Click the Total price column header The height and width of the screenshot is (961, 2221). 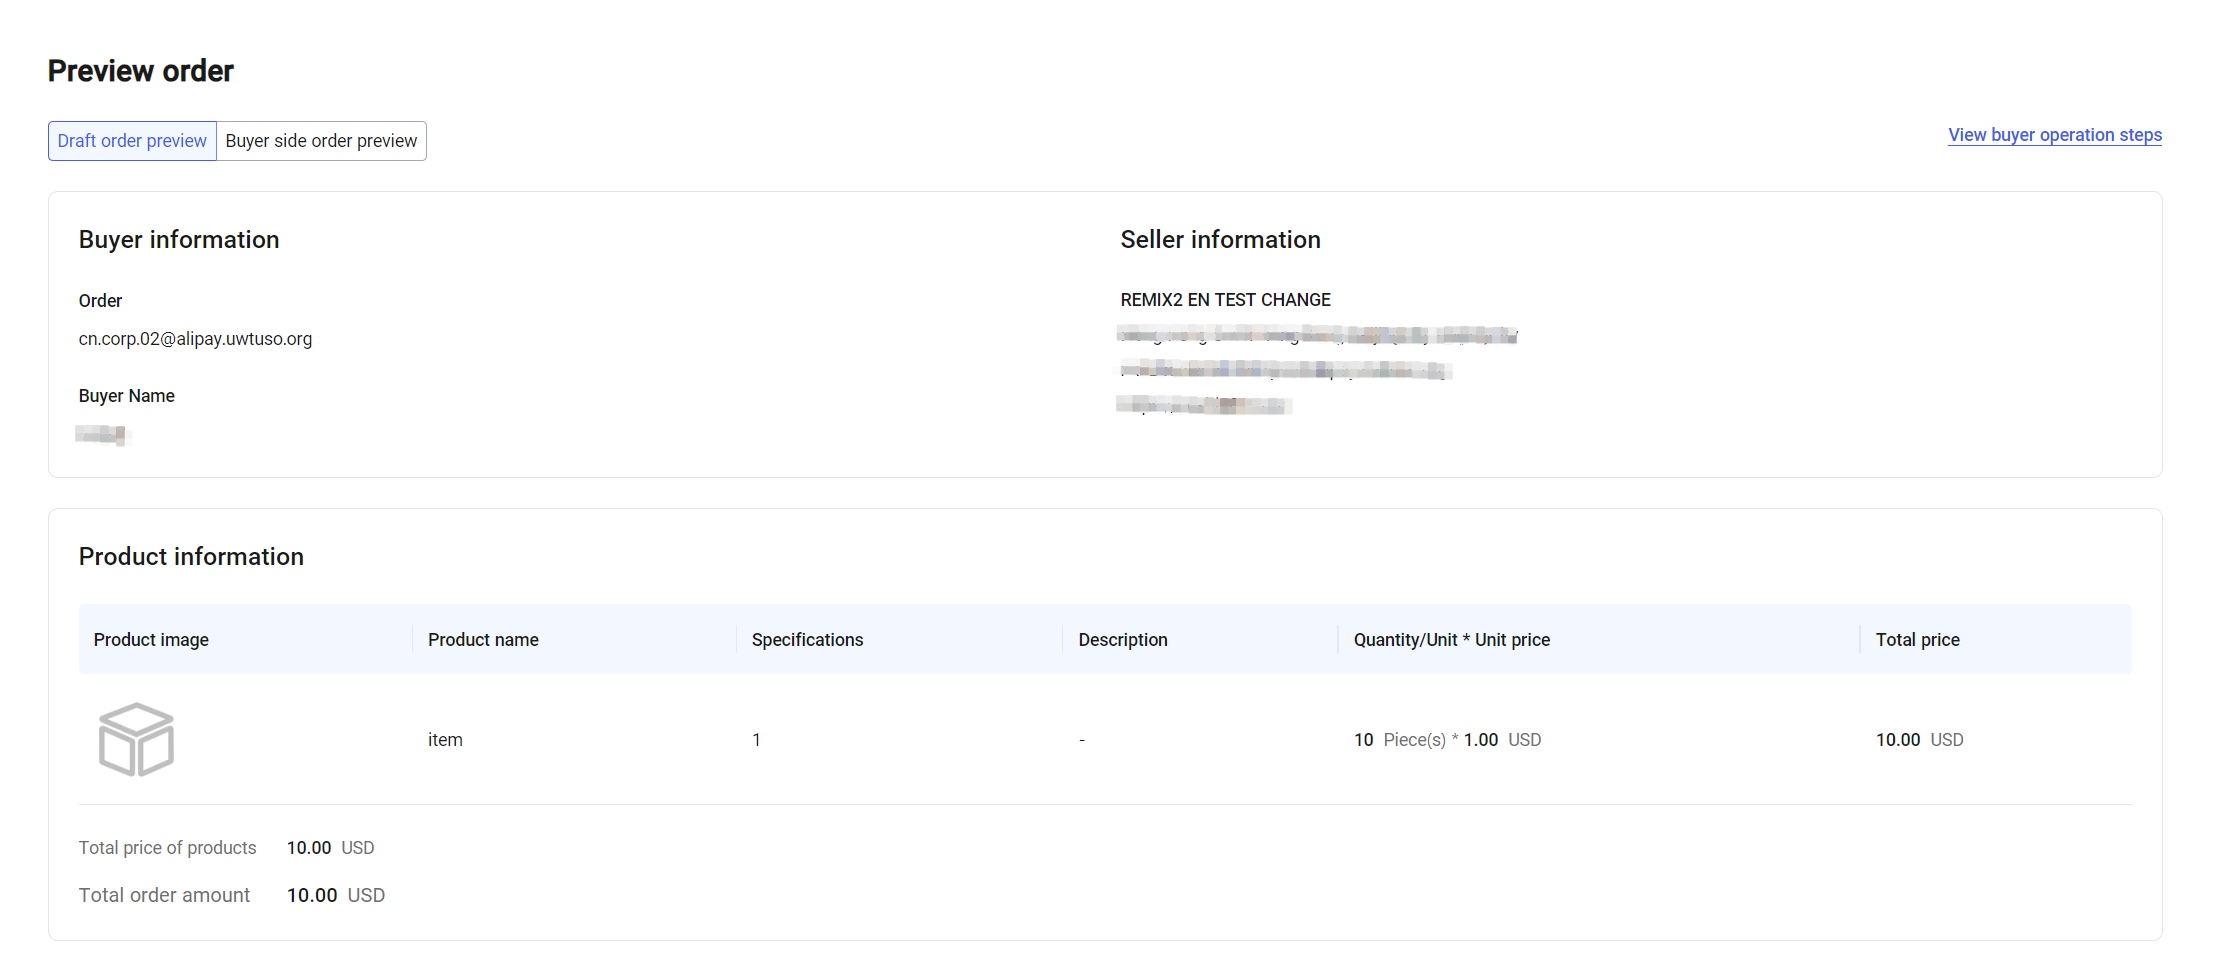tap(1917, 639)
